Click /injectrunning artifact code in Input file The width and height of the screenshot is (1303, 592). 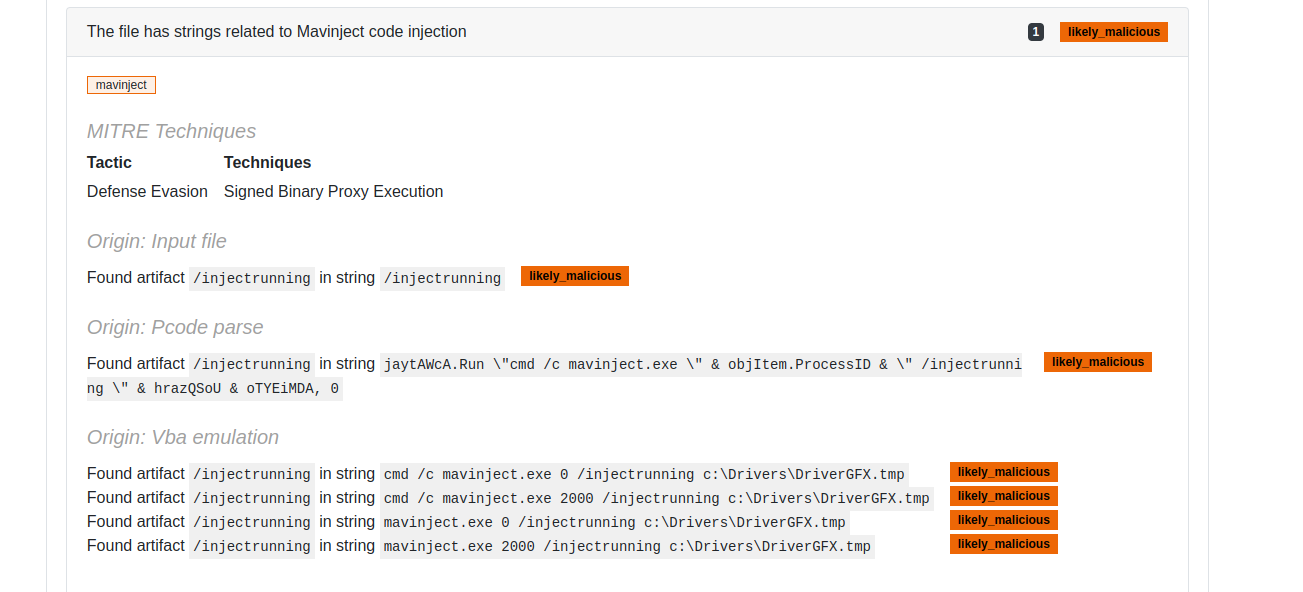point(251,278)
